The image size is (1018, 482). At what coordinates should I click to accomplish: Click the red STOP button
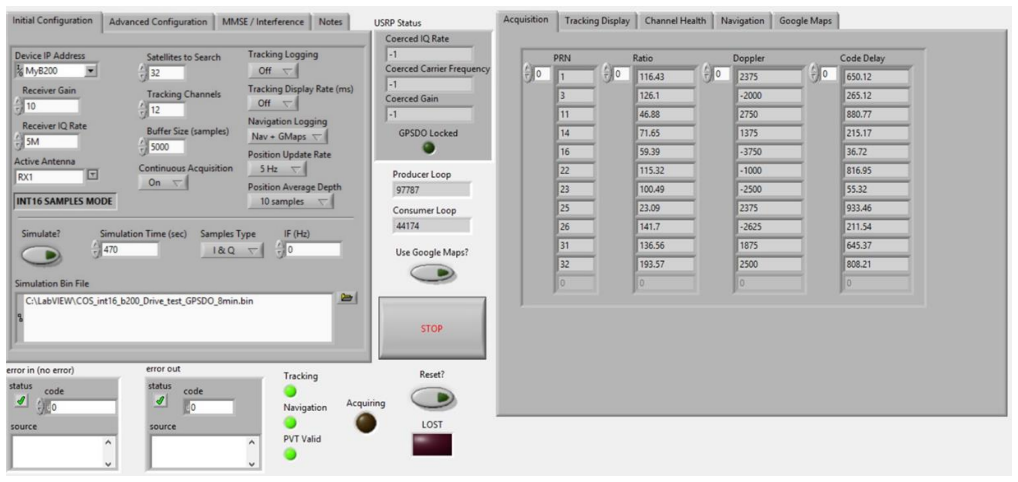pyautogui.click(x=432, y=328)
